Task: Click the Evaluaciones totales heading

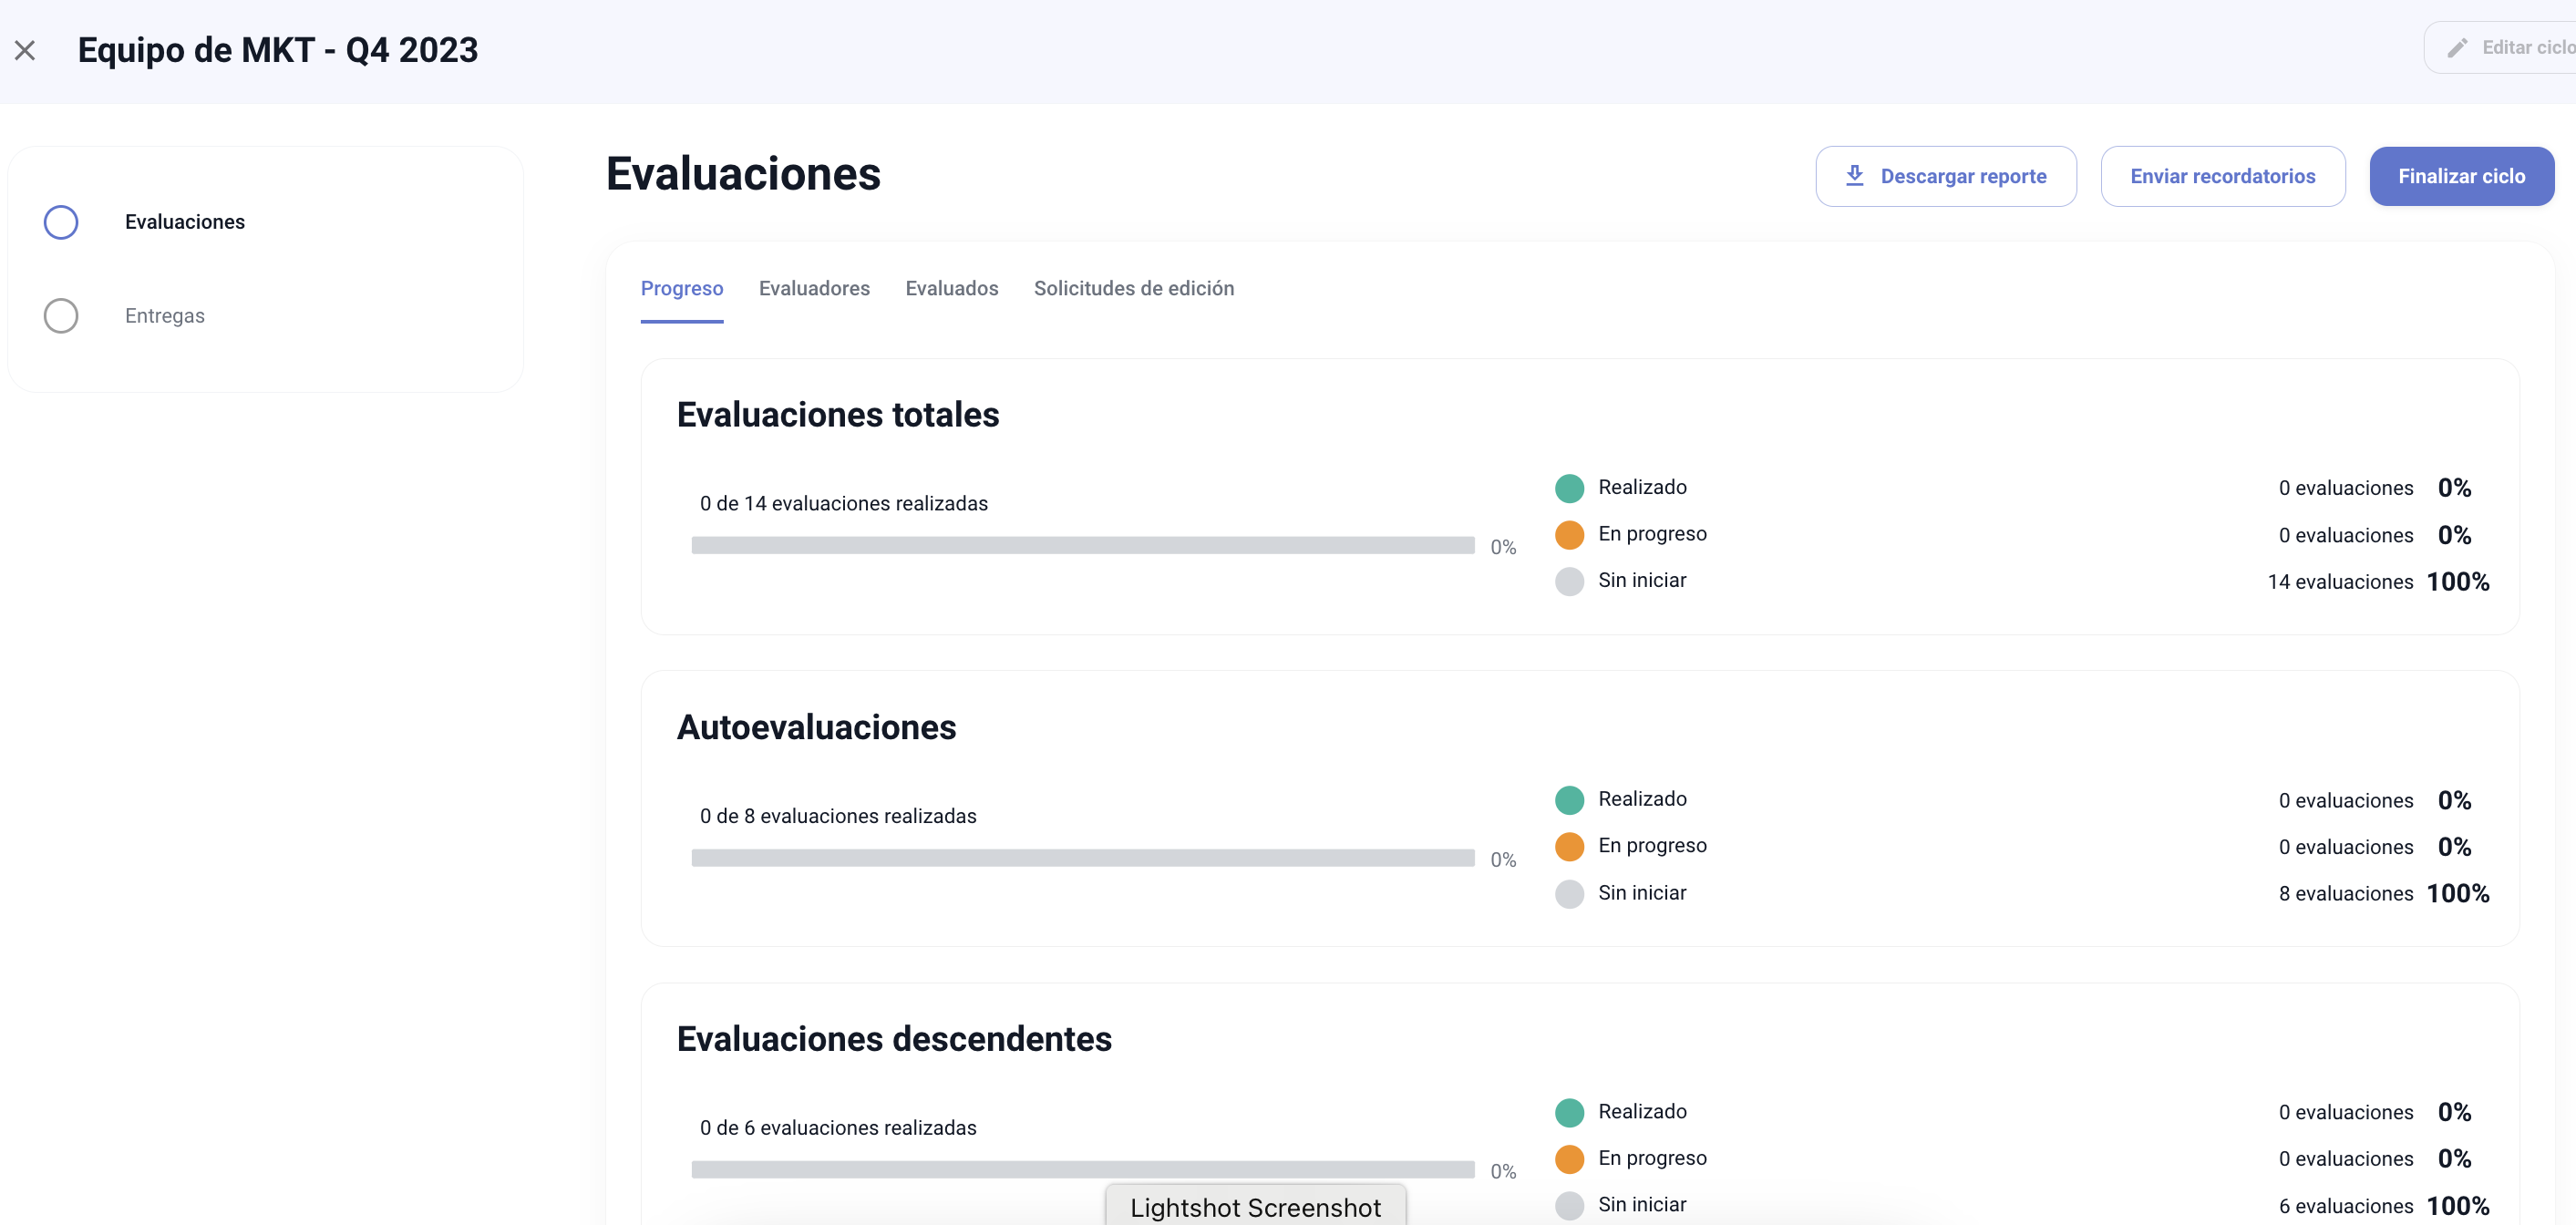Action: tap(838, 415)
